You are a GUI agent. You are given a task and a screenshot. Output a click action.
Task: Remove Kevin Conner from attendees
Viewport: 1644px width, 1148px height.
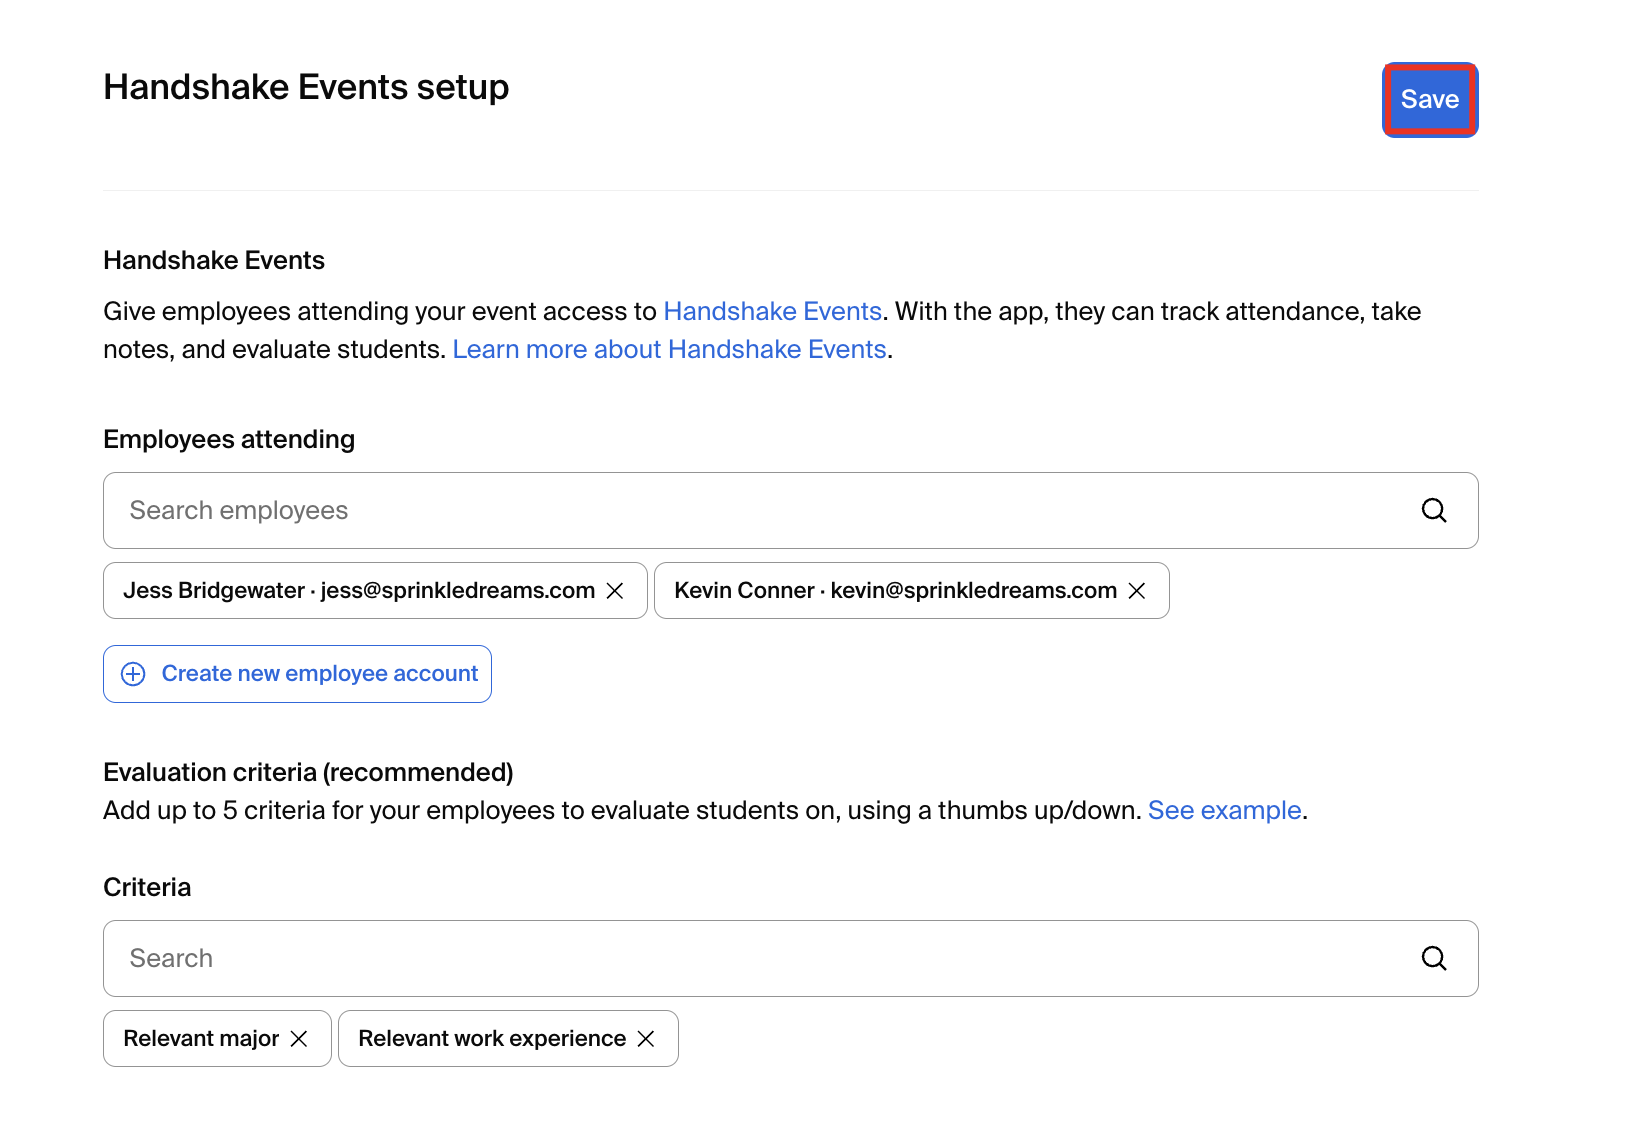[x=1137, y=590]
